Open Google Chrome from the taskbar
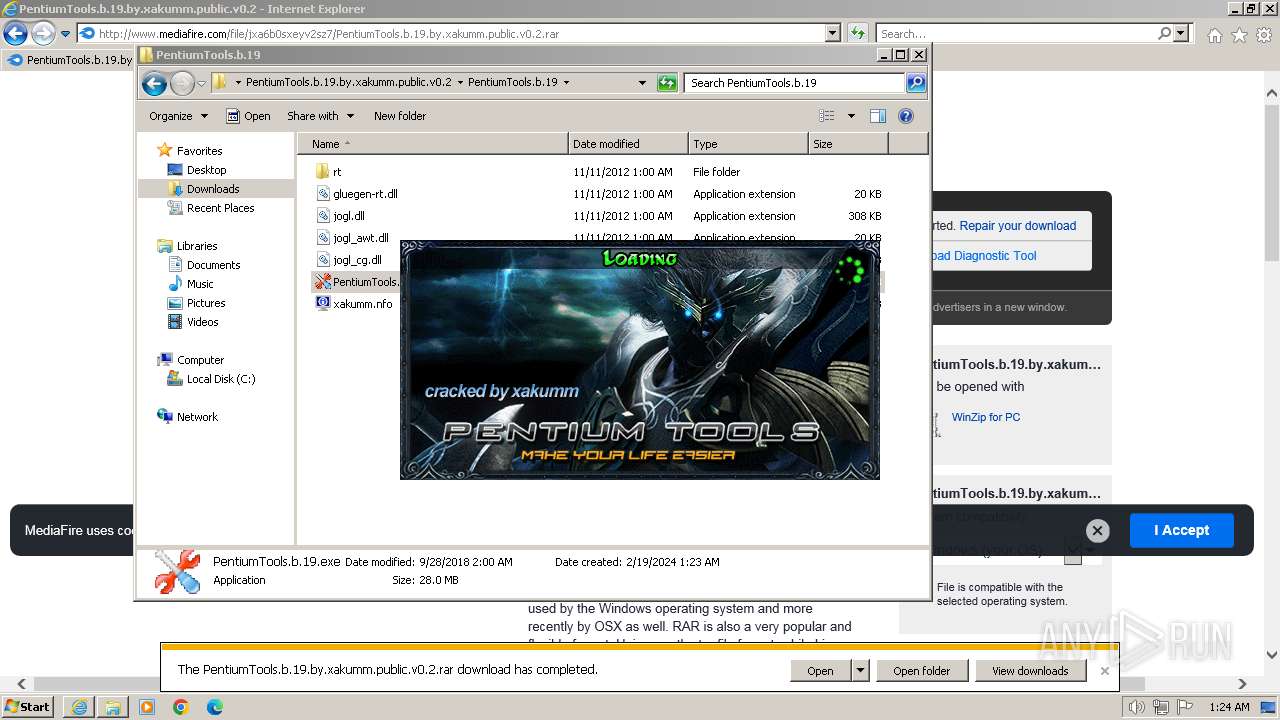This screenshot has width=1280, height=720. pyautogui.click(x=181, y=707)
